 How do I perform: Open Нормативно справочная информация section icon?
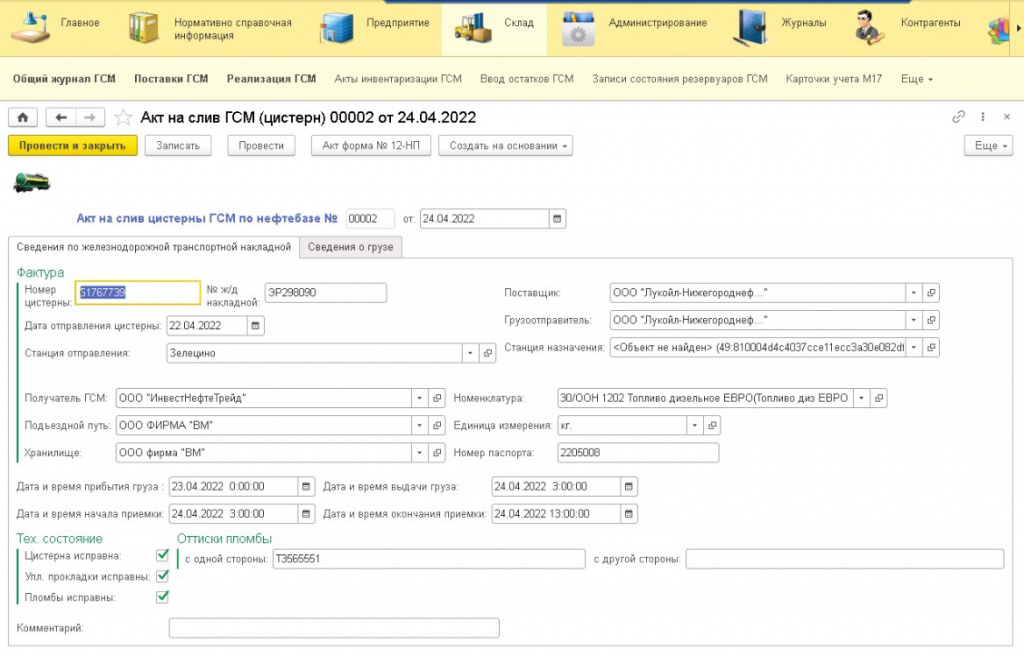click(x=144, y=28)
